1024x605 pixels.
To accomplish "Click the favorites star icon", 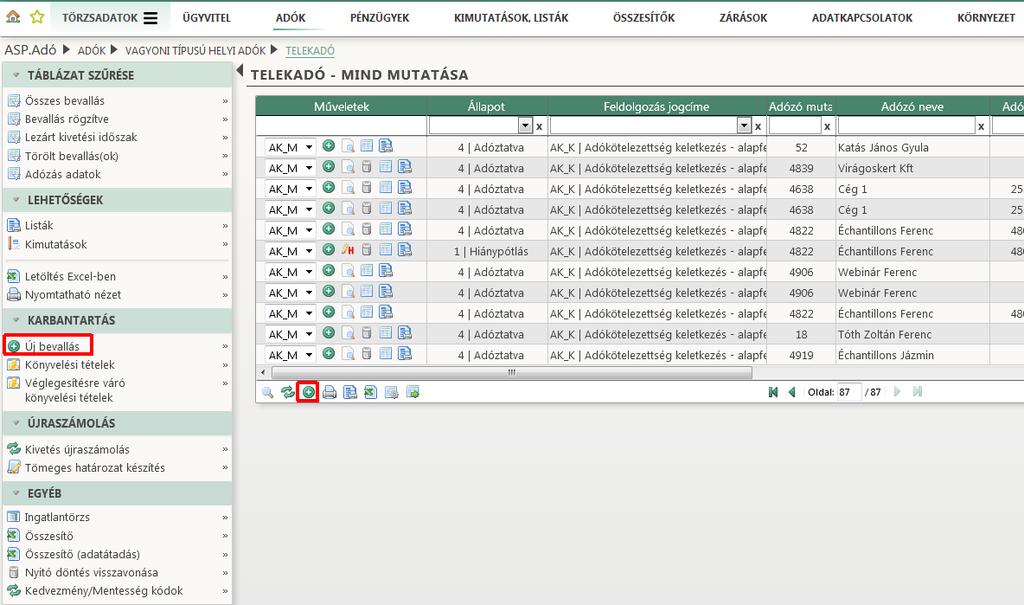I will [37, 17].
